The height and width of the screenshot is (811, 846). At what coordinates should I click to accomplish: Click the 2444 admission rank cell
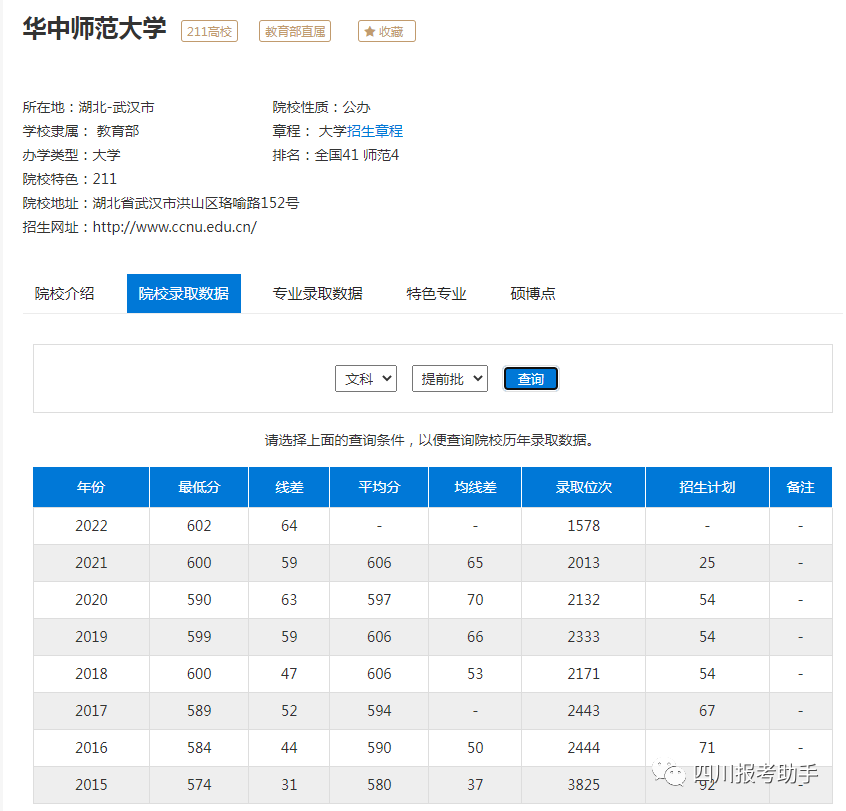click(x=584, y=748)
